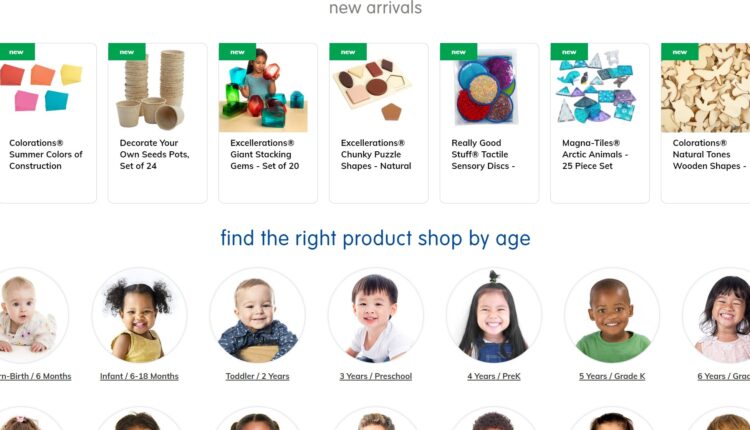
Task: Go to the Toddler / 2 Years link
Action: [x=257, y=376]
